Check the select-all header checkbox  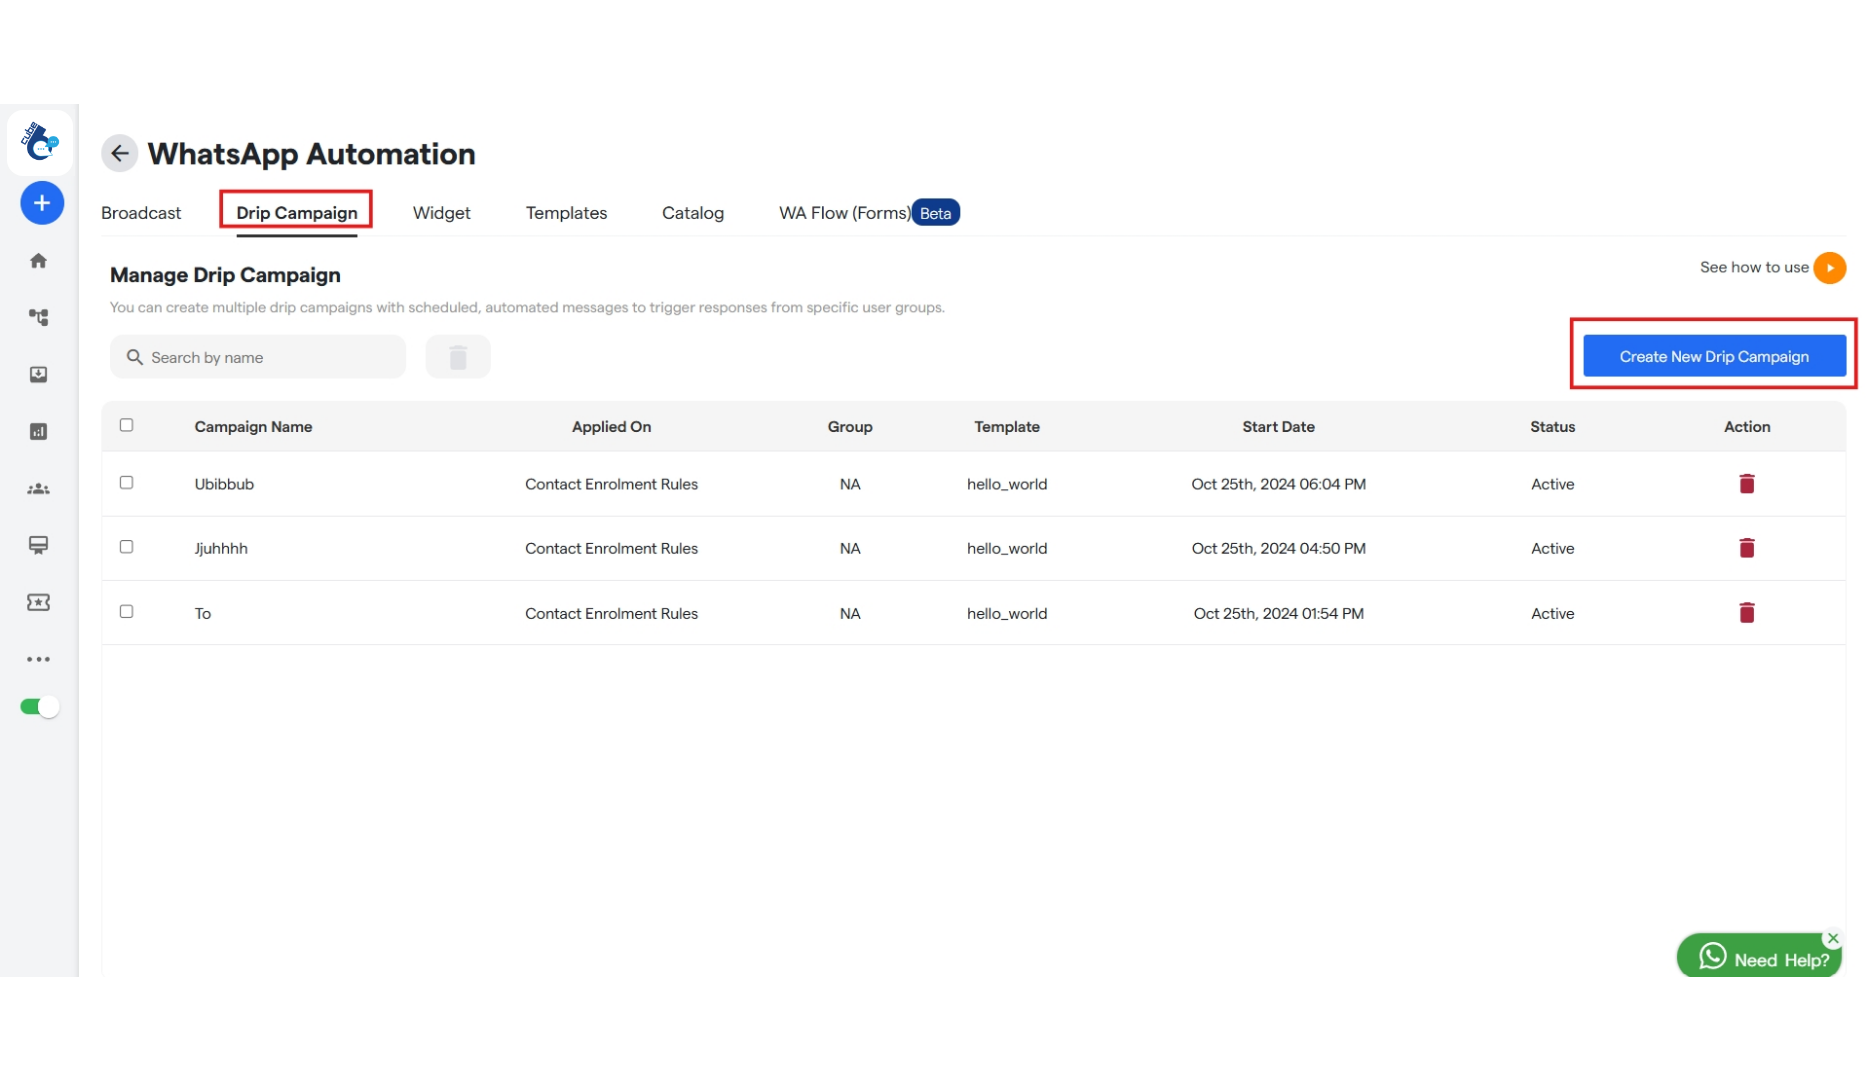126,425
